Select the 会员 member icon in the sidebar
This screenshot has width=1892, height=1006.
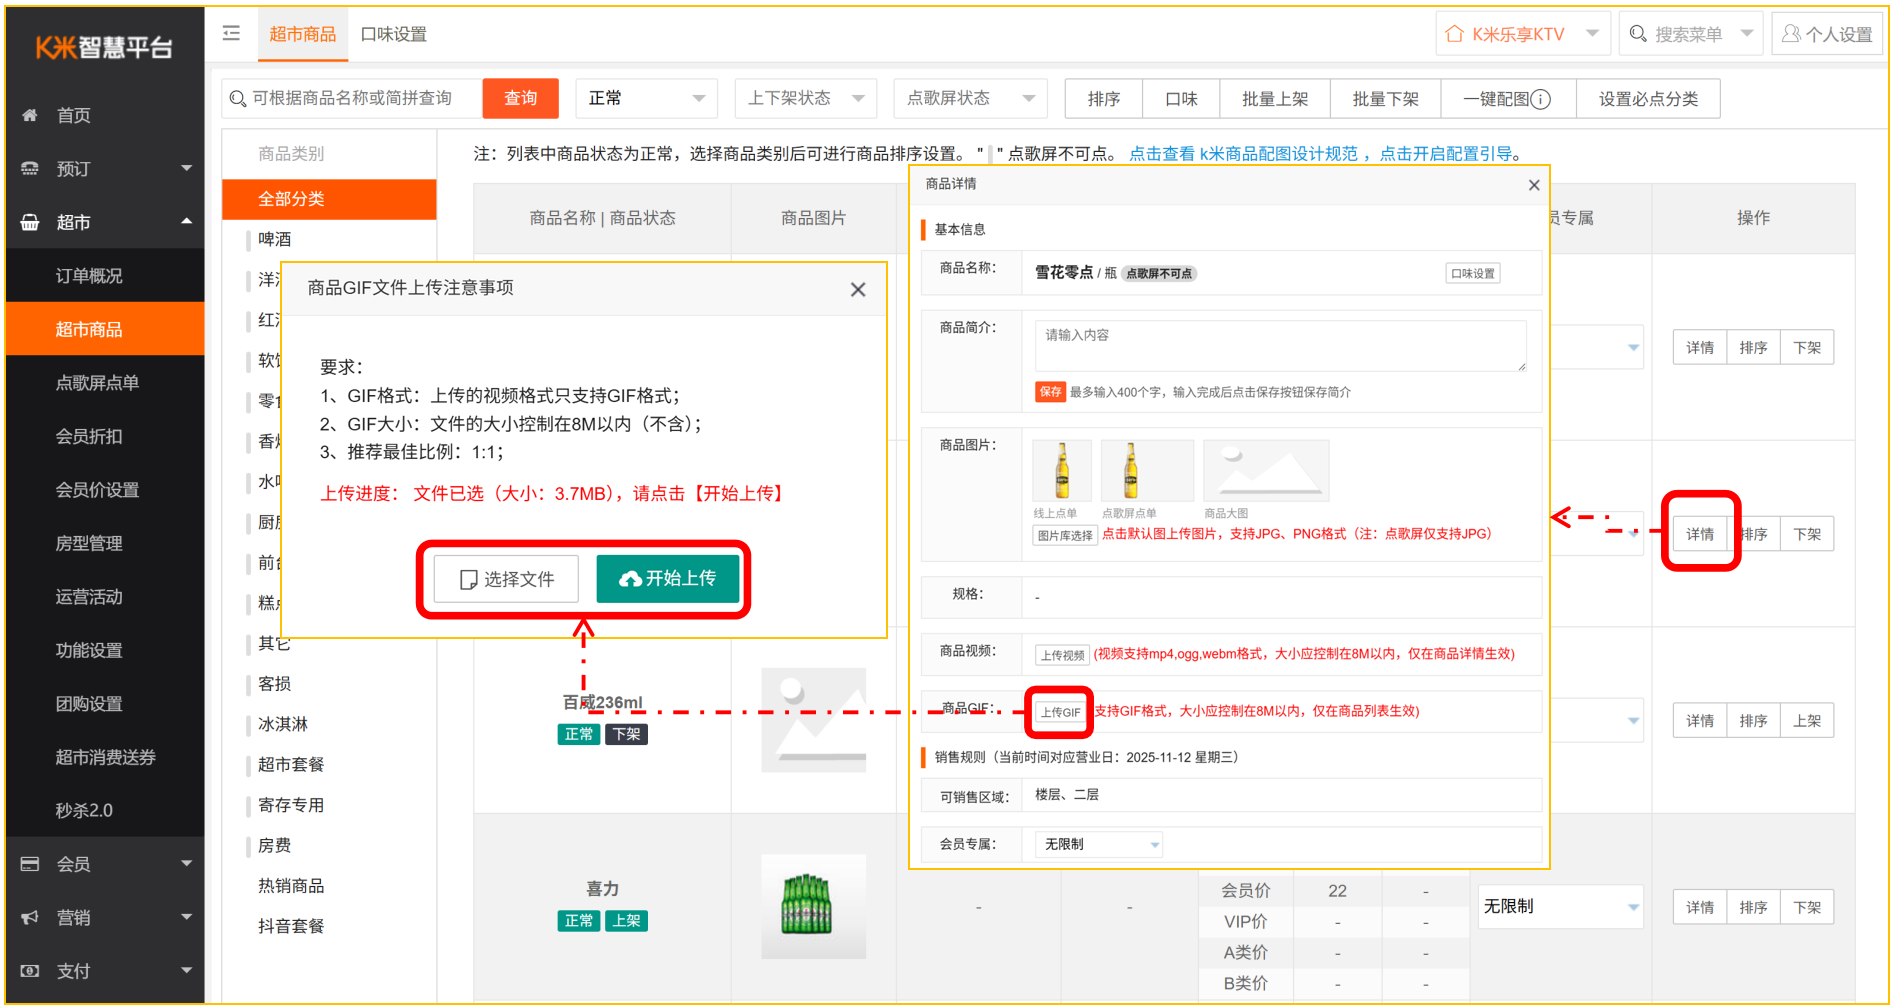30,863
